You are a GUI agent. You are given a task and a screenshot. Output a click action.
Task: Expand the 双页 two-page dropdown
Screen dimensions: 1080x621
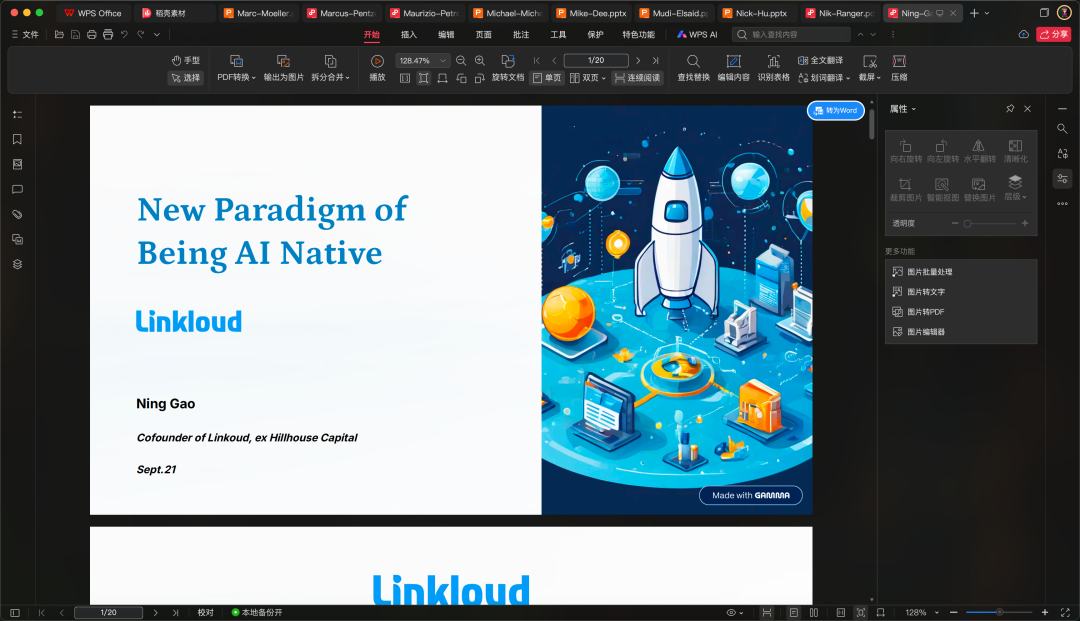click(x=603, y=78)
